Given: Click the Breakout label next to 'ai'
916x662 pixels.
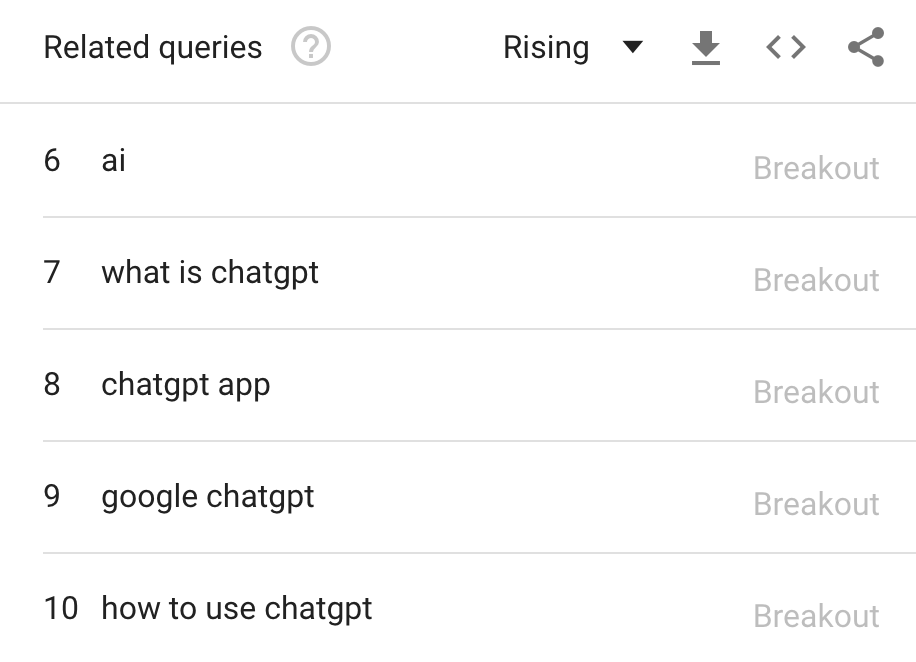Looking at the screenshot, I should 816,167.
